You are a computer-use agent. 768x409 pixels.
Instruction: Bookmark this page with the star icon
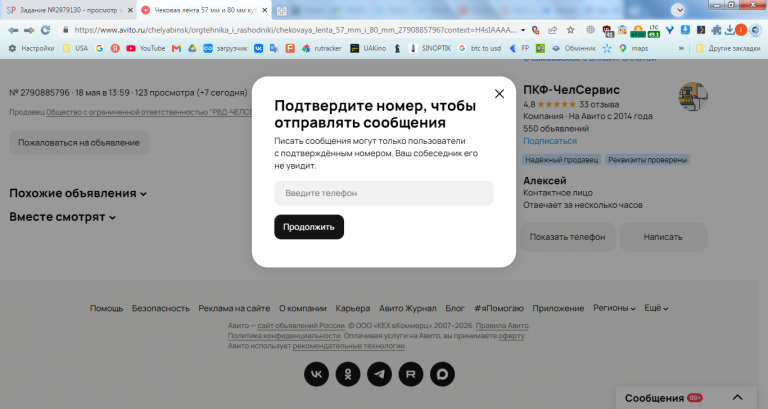570,30
